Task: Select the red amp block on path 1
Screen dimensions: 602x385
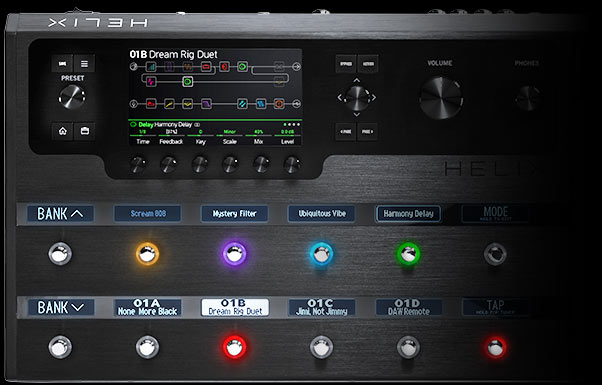Action: 206,67
